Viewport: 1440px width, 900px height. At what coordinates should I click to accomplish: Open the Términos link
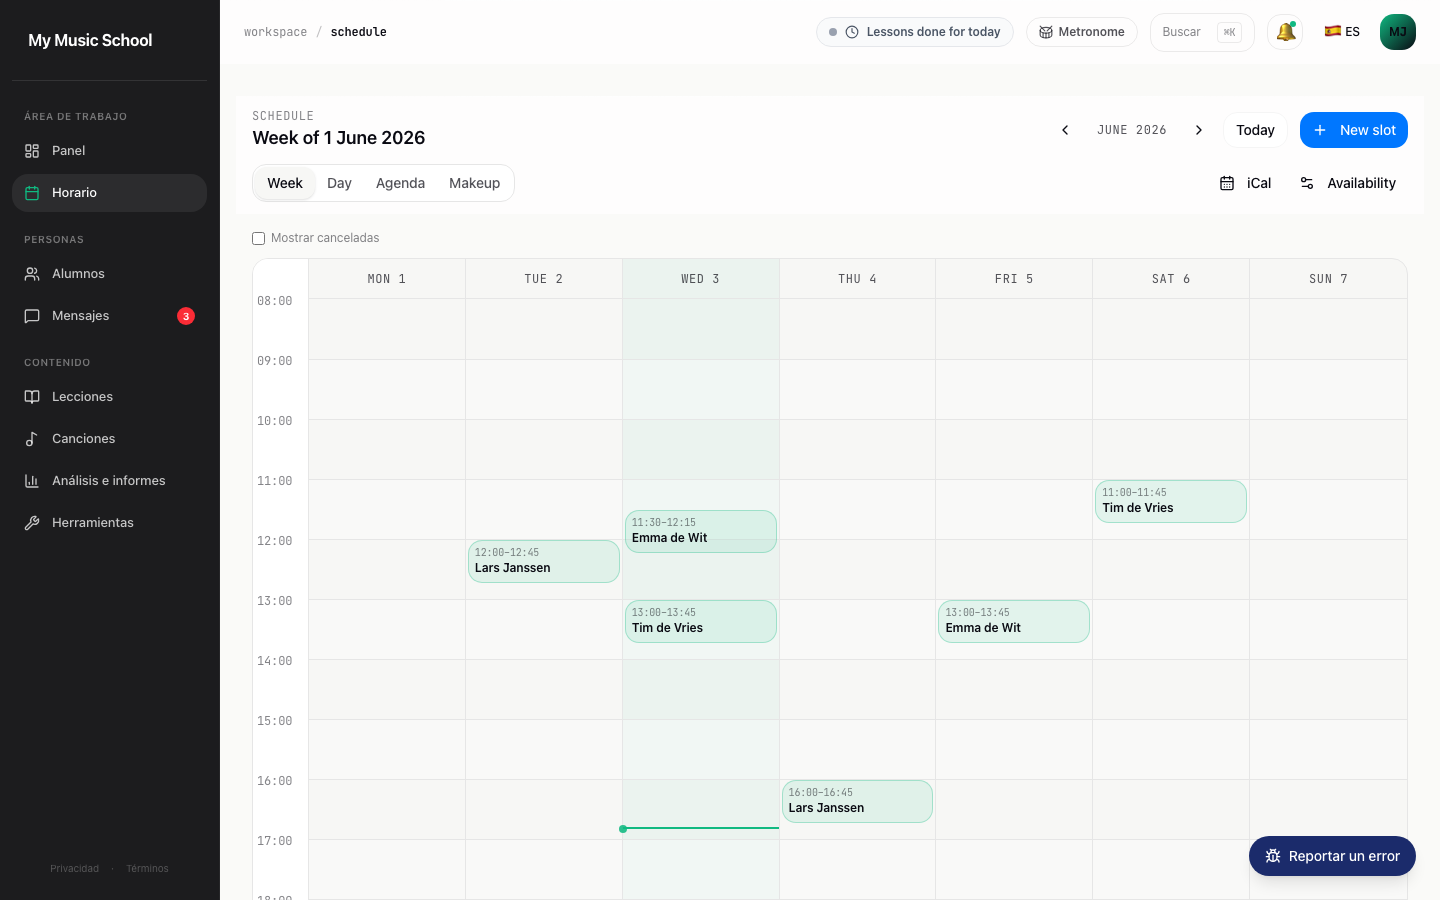(x=147, y=869)
